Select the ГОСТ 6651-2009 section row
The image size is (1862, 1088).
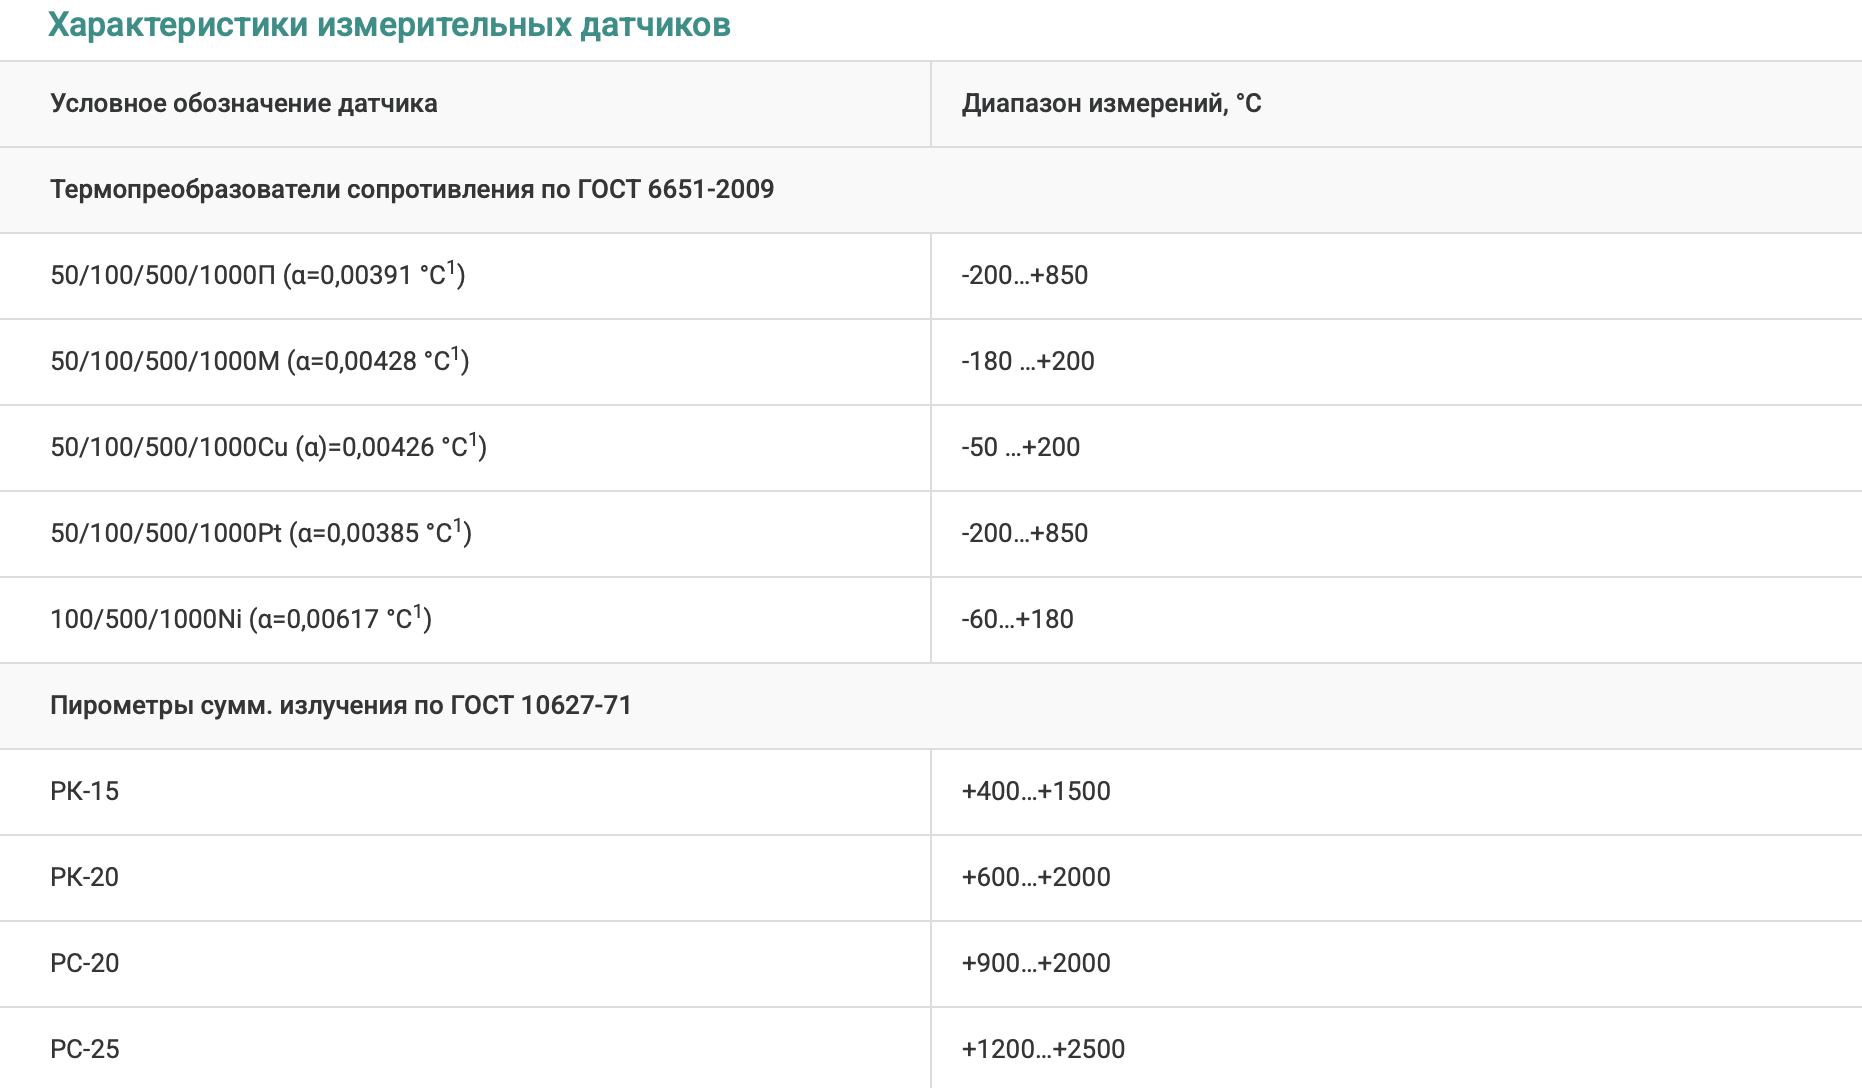tap(412, 190)
